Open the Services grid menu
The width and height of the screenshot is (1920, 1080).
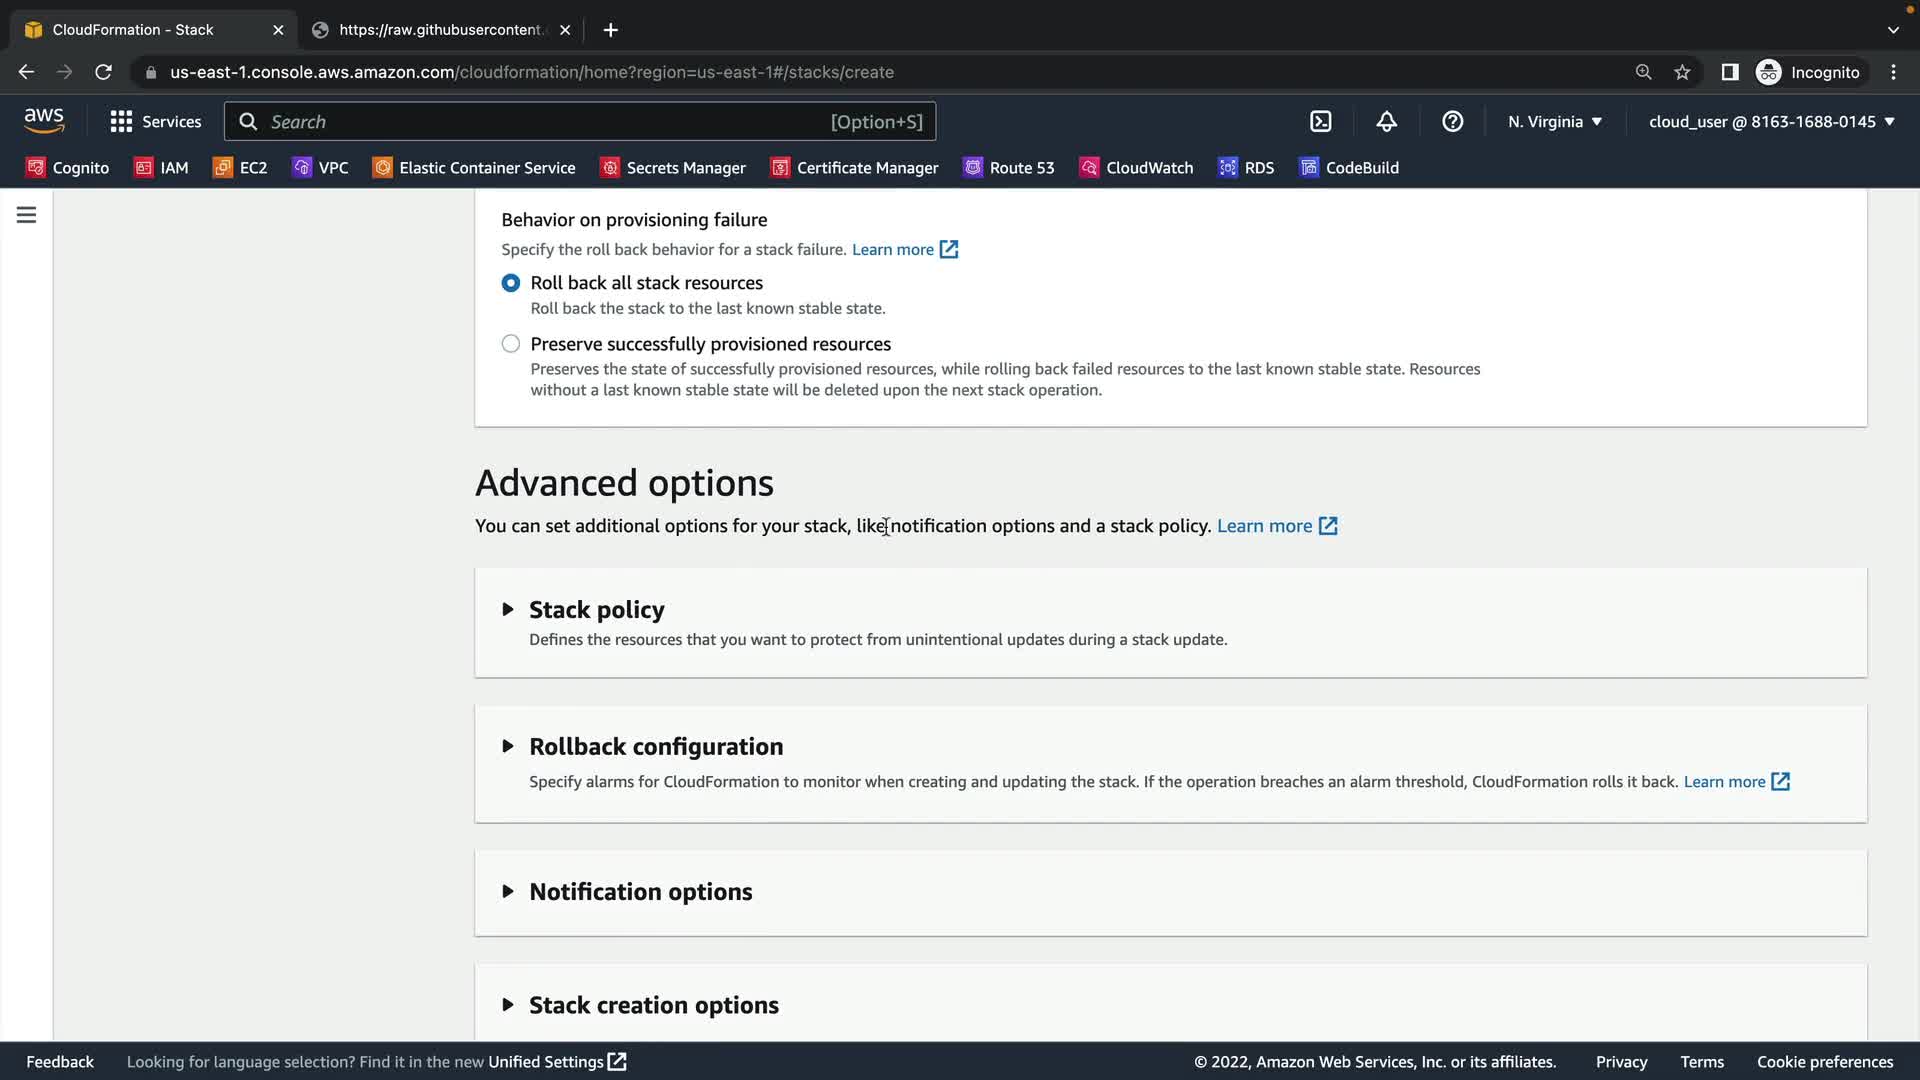[x=155, y=121]
